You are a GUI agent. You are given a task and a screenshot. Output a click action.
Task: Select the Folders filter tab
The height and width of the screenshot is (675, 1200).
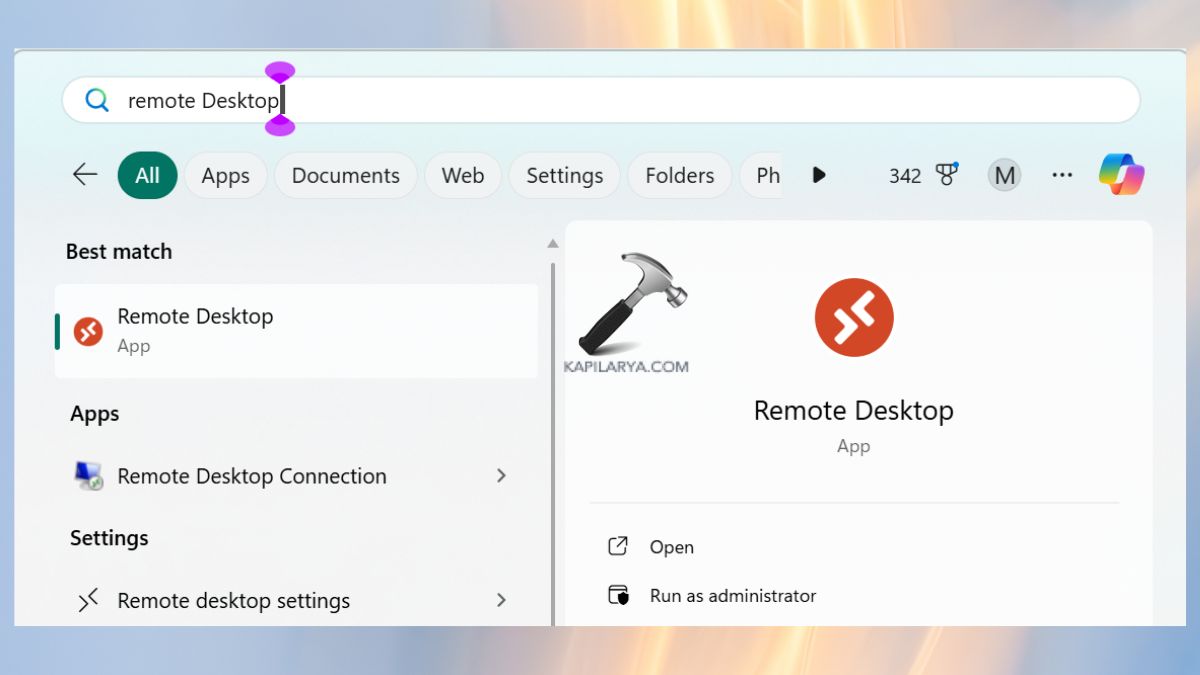pos(679,175)
